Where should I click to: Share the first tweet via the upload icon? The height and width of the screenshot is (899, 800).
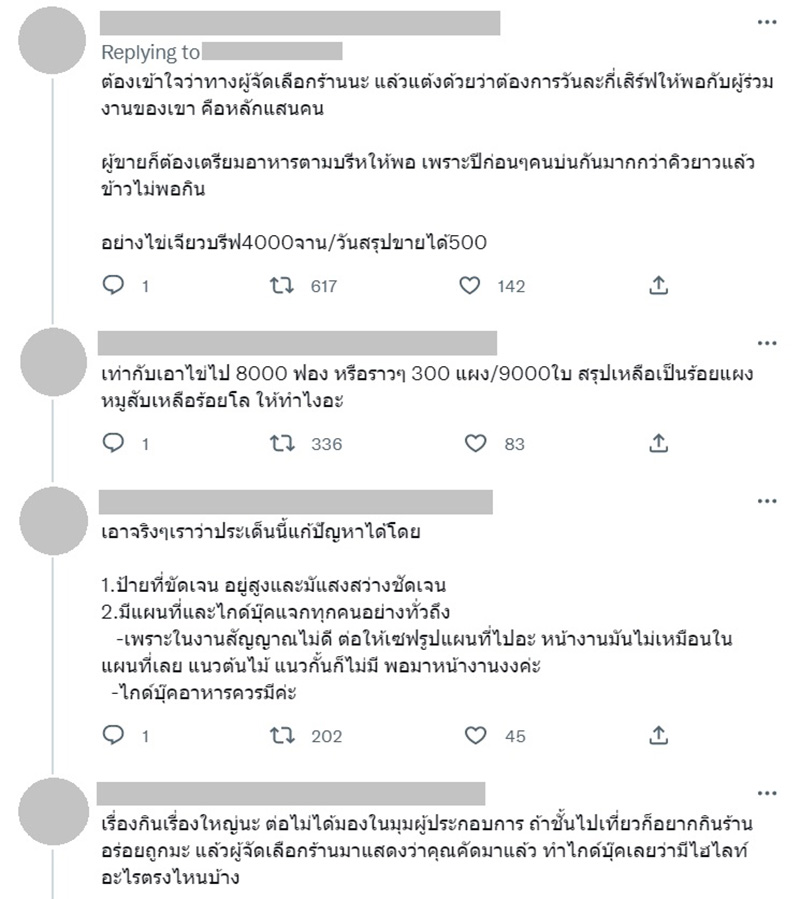pos(658,286)
